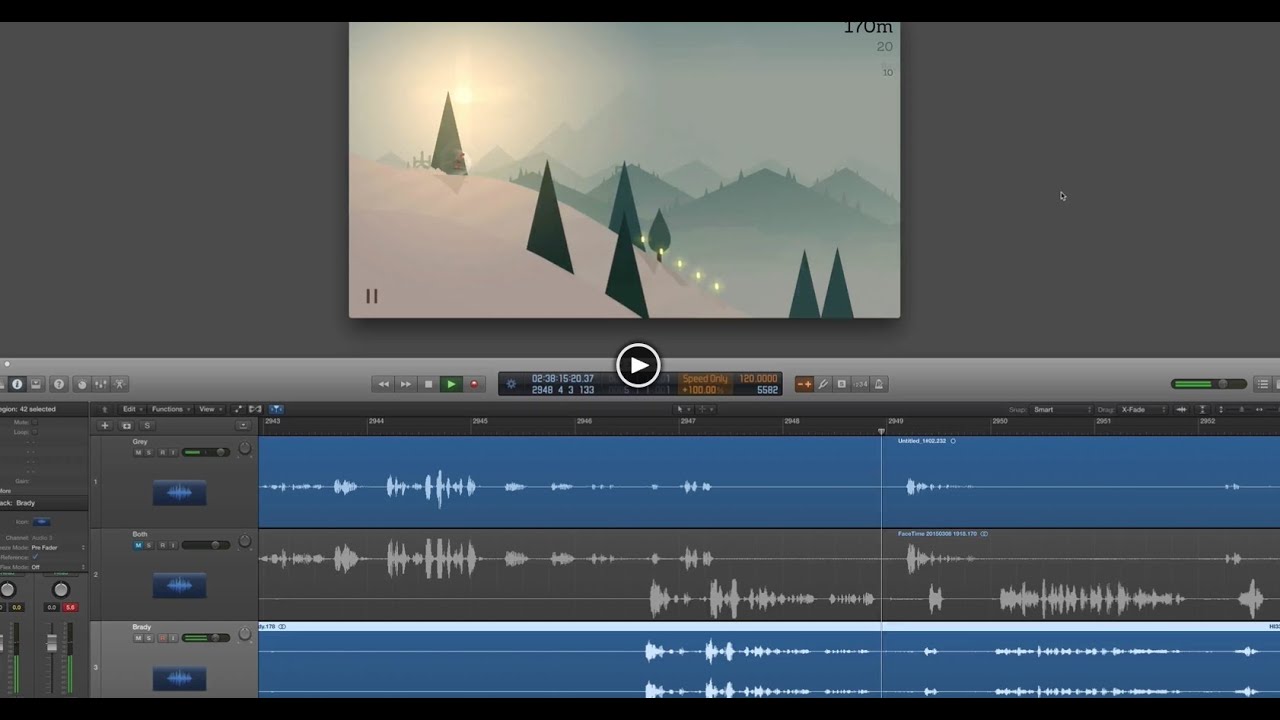The width and height of the screenshot is (1280, 720).
Task: Click the large white video play overlay
Action: 638,365
